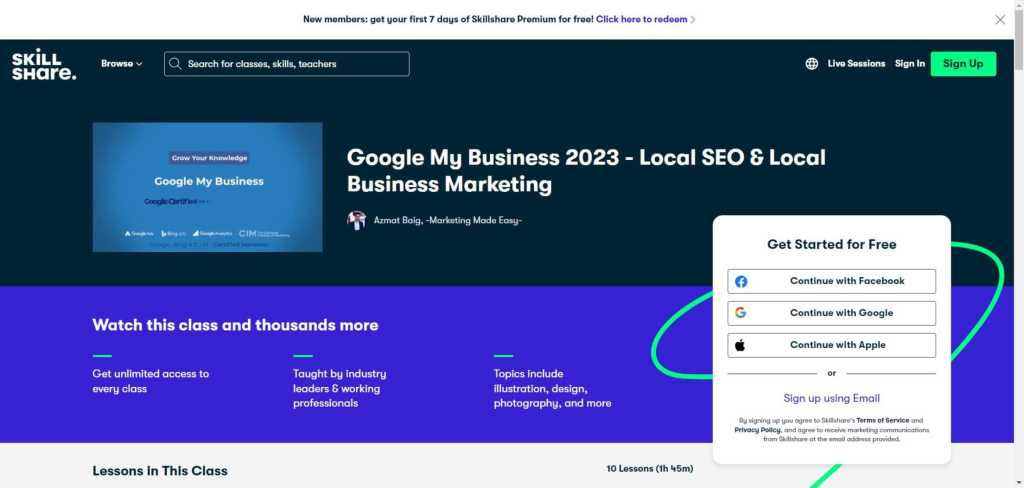The width and height of the screenshot is (1024, 488).
Task: Click the Google logo icon
Action: pos(741,313)
